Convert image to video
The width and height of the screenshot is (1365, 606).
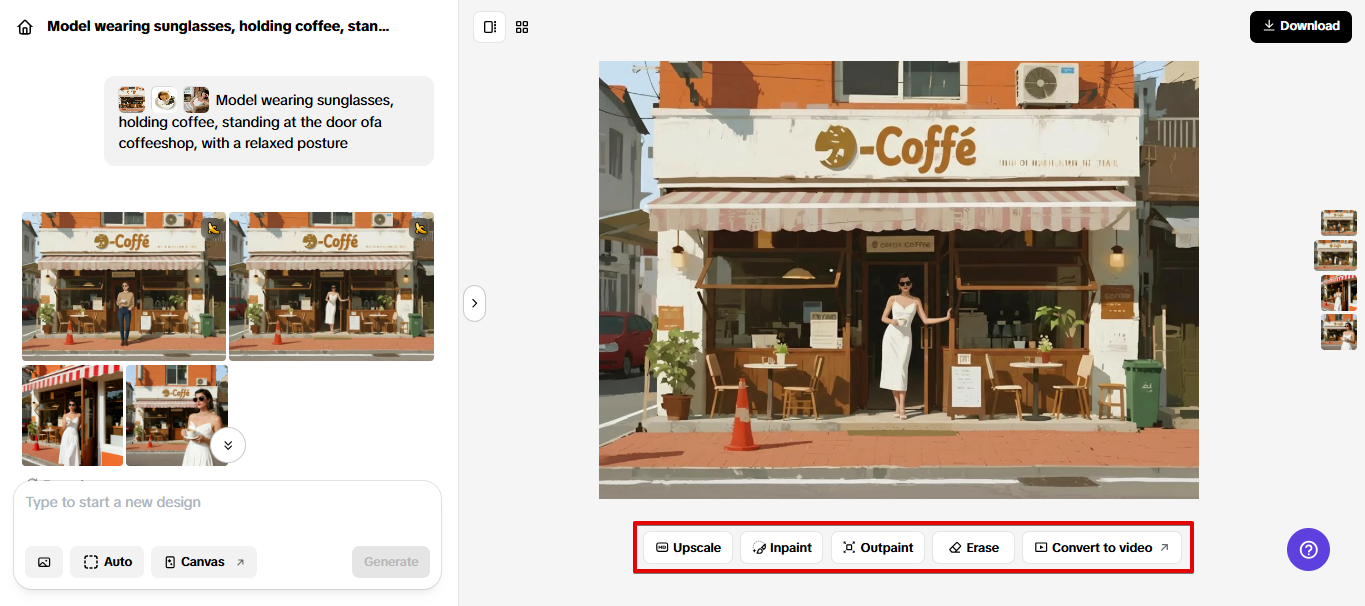click(1101, 548)
